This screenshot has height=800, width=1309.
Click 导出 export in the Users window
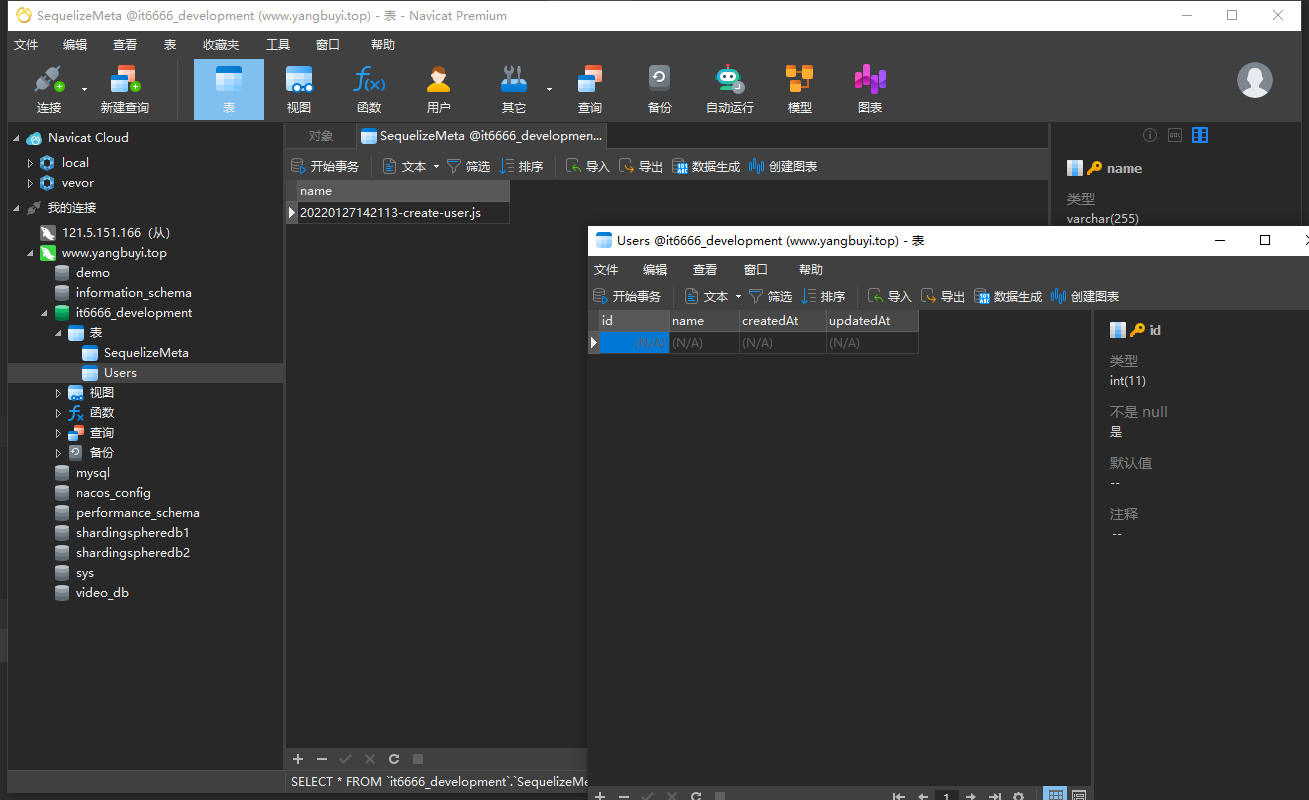coord(943,297)
